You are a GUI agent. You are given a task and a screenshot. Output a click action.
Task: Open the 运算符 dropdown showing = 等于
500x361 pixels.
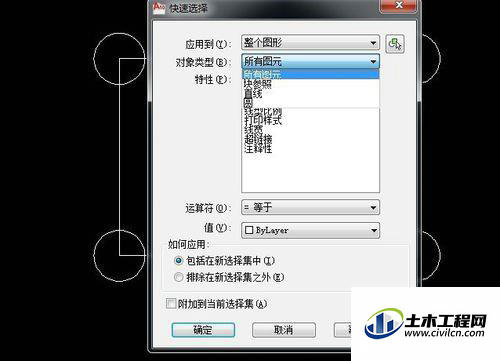pyautogui.click(x=310, y=208)
